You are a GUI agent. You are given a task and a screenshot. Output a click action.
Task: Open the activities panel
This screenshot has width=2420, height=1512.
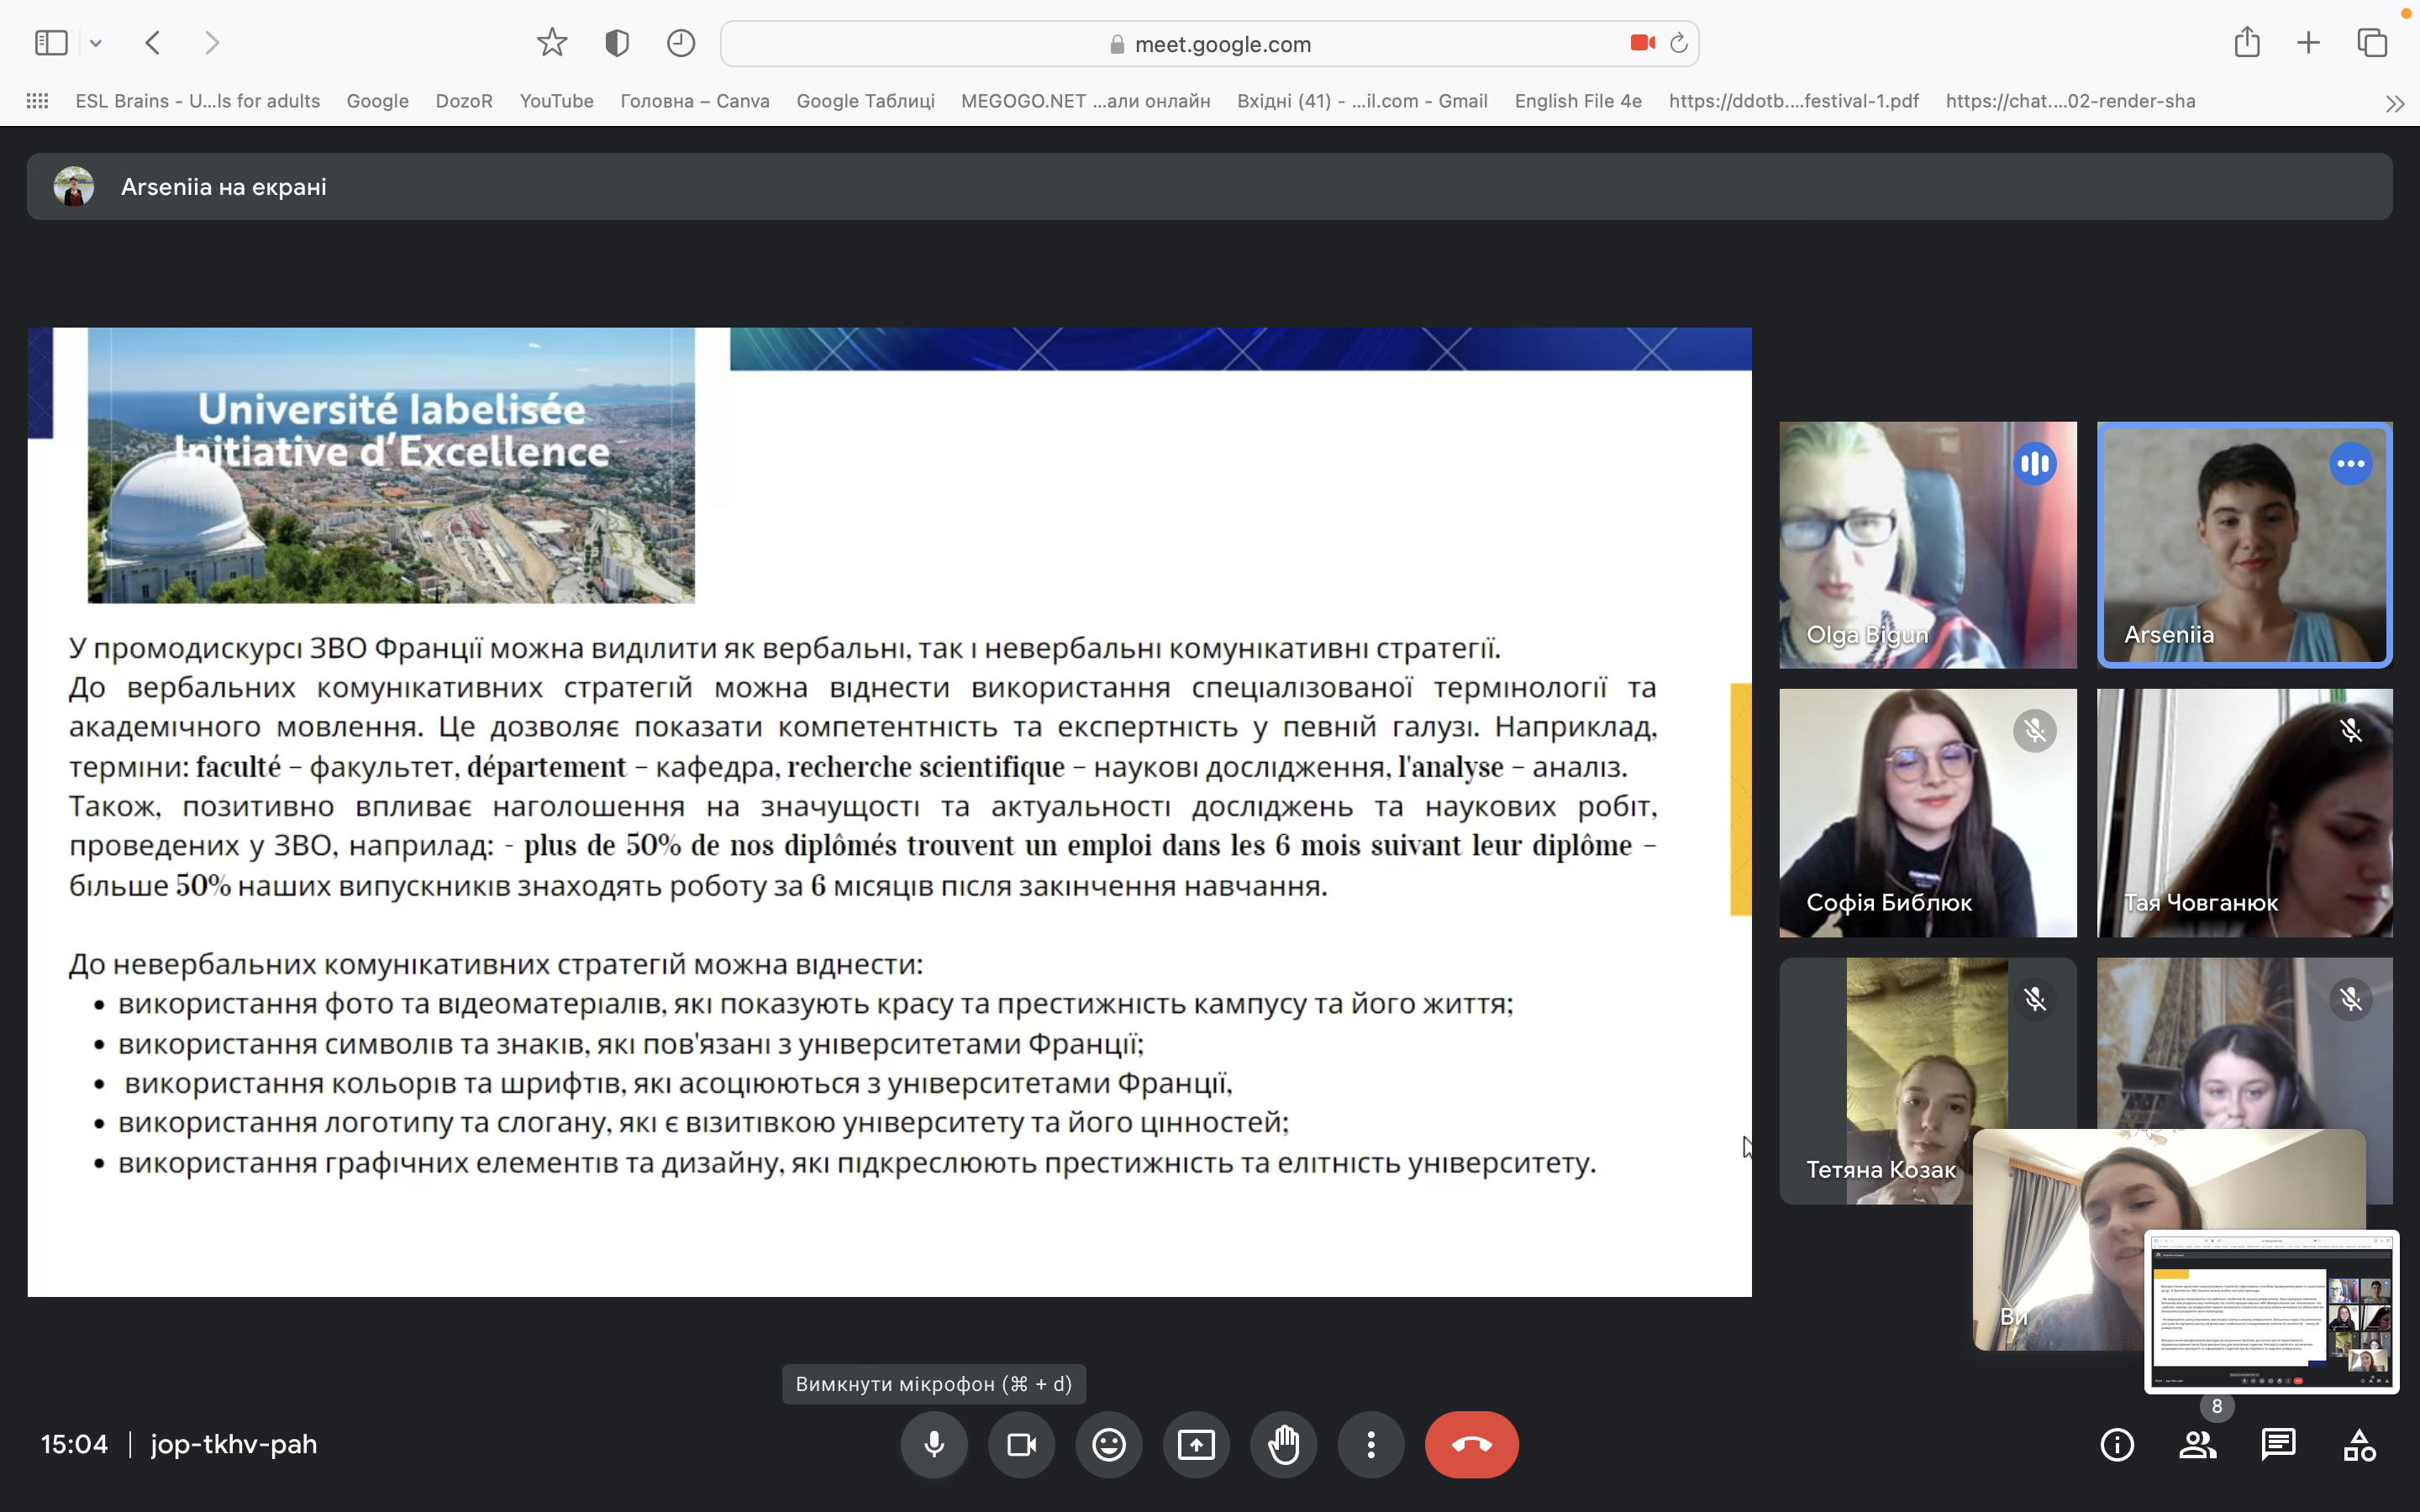2358,1444
